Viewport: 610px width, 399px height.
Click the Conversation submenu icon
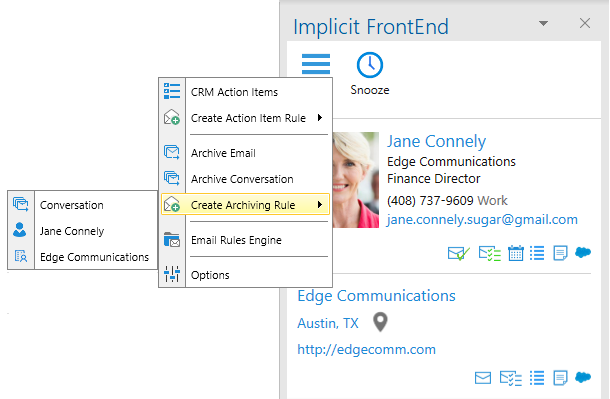pos(20,204)
